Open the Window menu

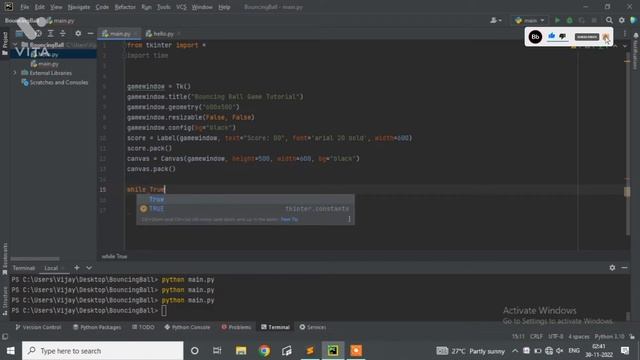[202, 7]
